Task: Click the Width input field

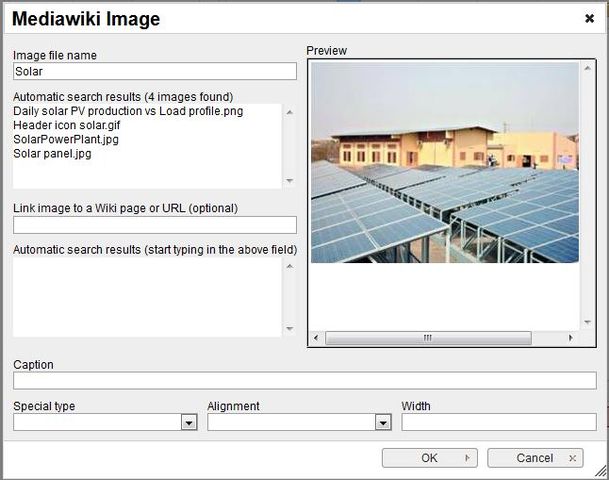Action: click(x=498, y=422)
